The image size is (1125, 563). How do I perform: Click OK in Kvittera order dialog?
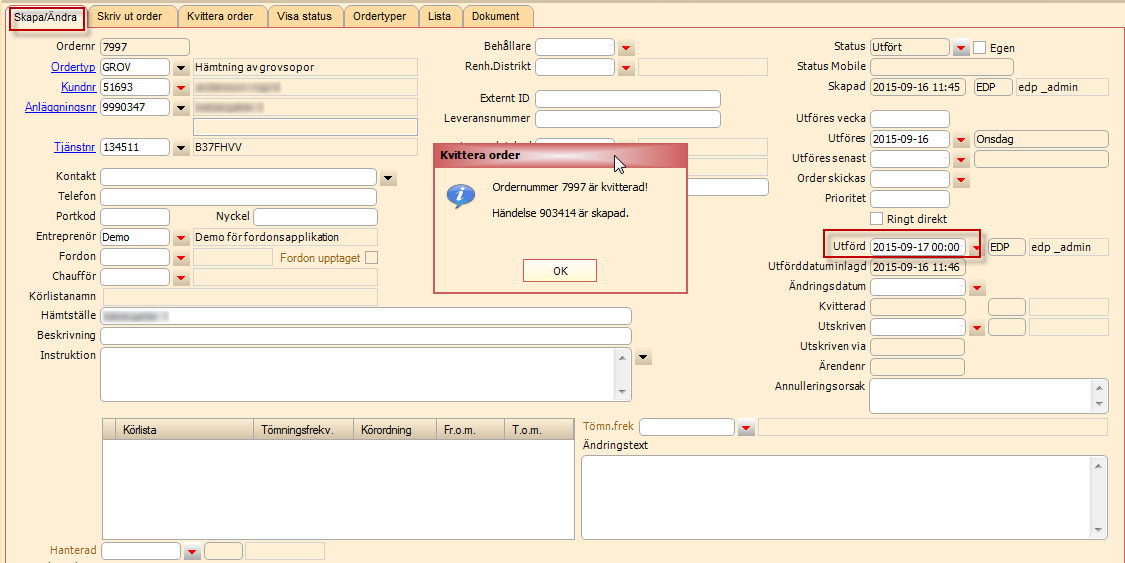point(559,271)
